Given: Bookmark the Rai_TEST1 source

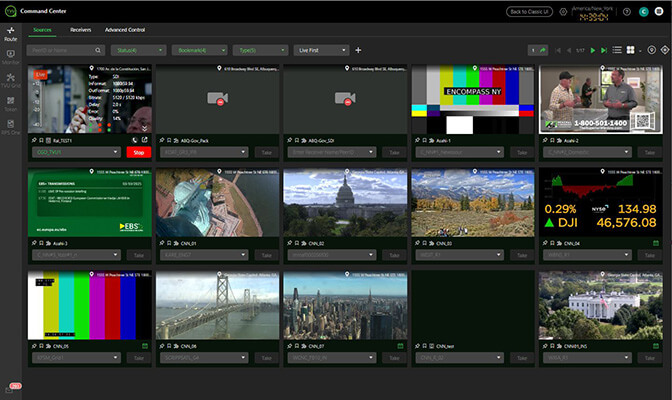Looking at the screenshot, I should tap(41, 140).
